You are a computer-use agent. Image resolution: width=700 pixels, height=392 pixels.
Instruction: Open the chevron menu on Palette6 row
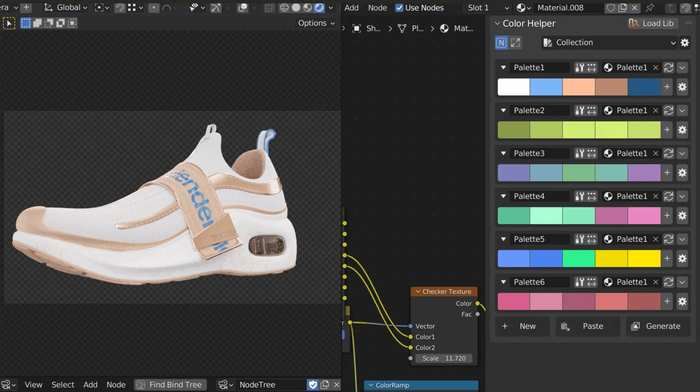click(682, 282)
